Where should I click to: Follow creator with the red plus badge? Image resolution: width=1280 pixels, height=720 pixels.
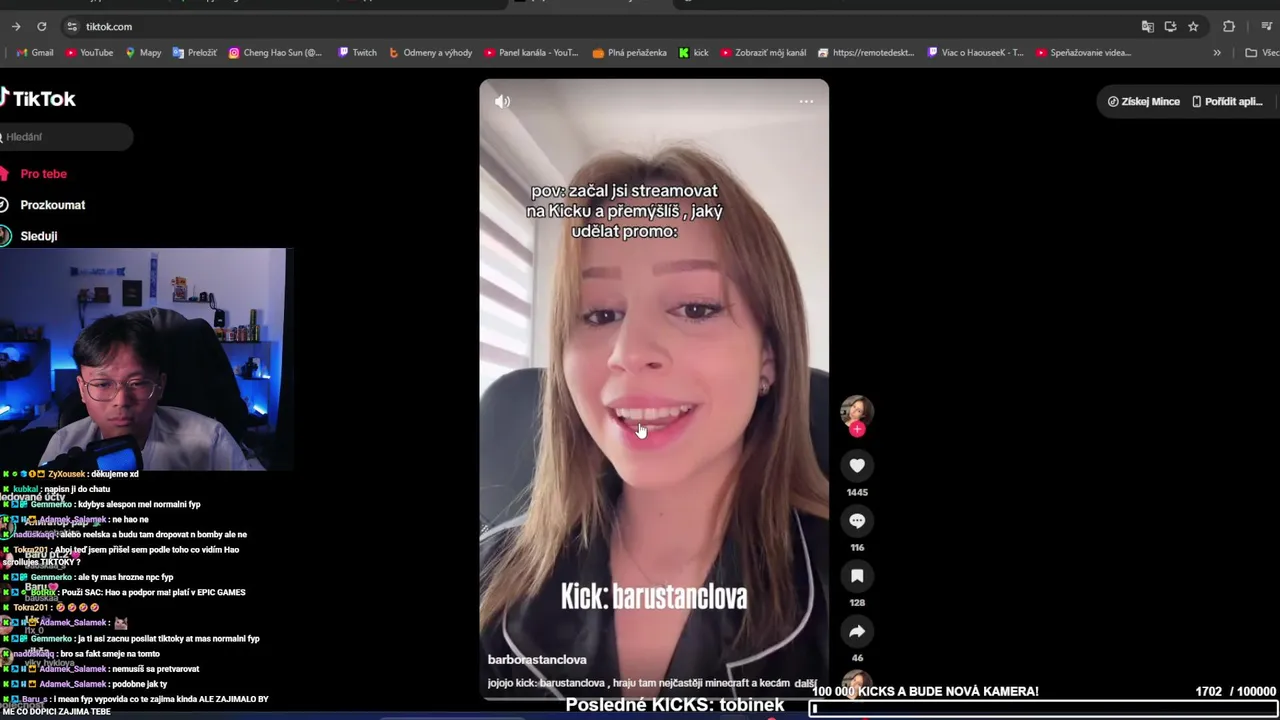pyautogui.click(x=857, y=429)
